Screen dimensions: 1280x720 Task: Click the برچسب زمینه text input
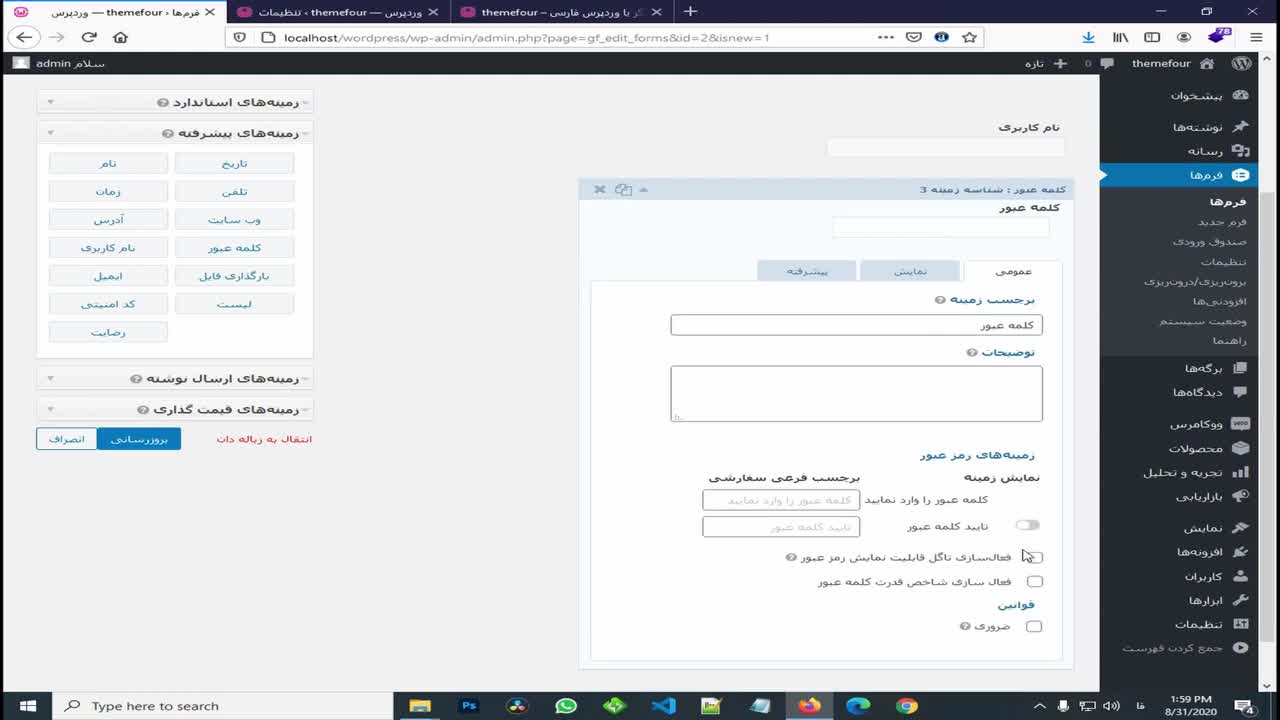coord(856,325)
